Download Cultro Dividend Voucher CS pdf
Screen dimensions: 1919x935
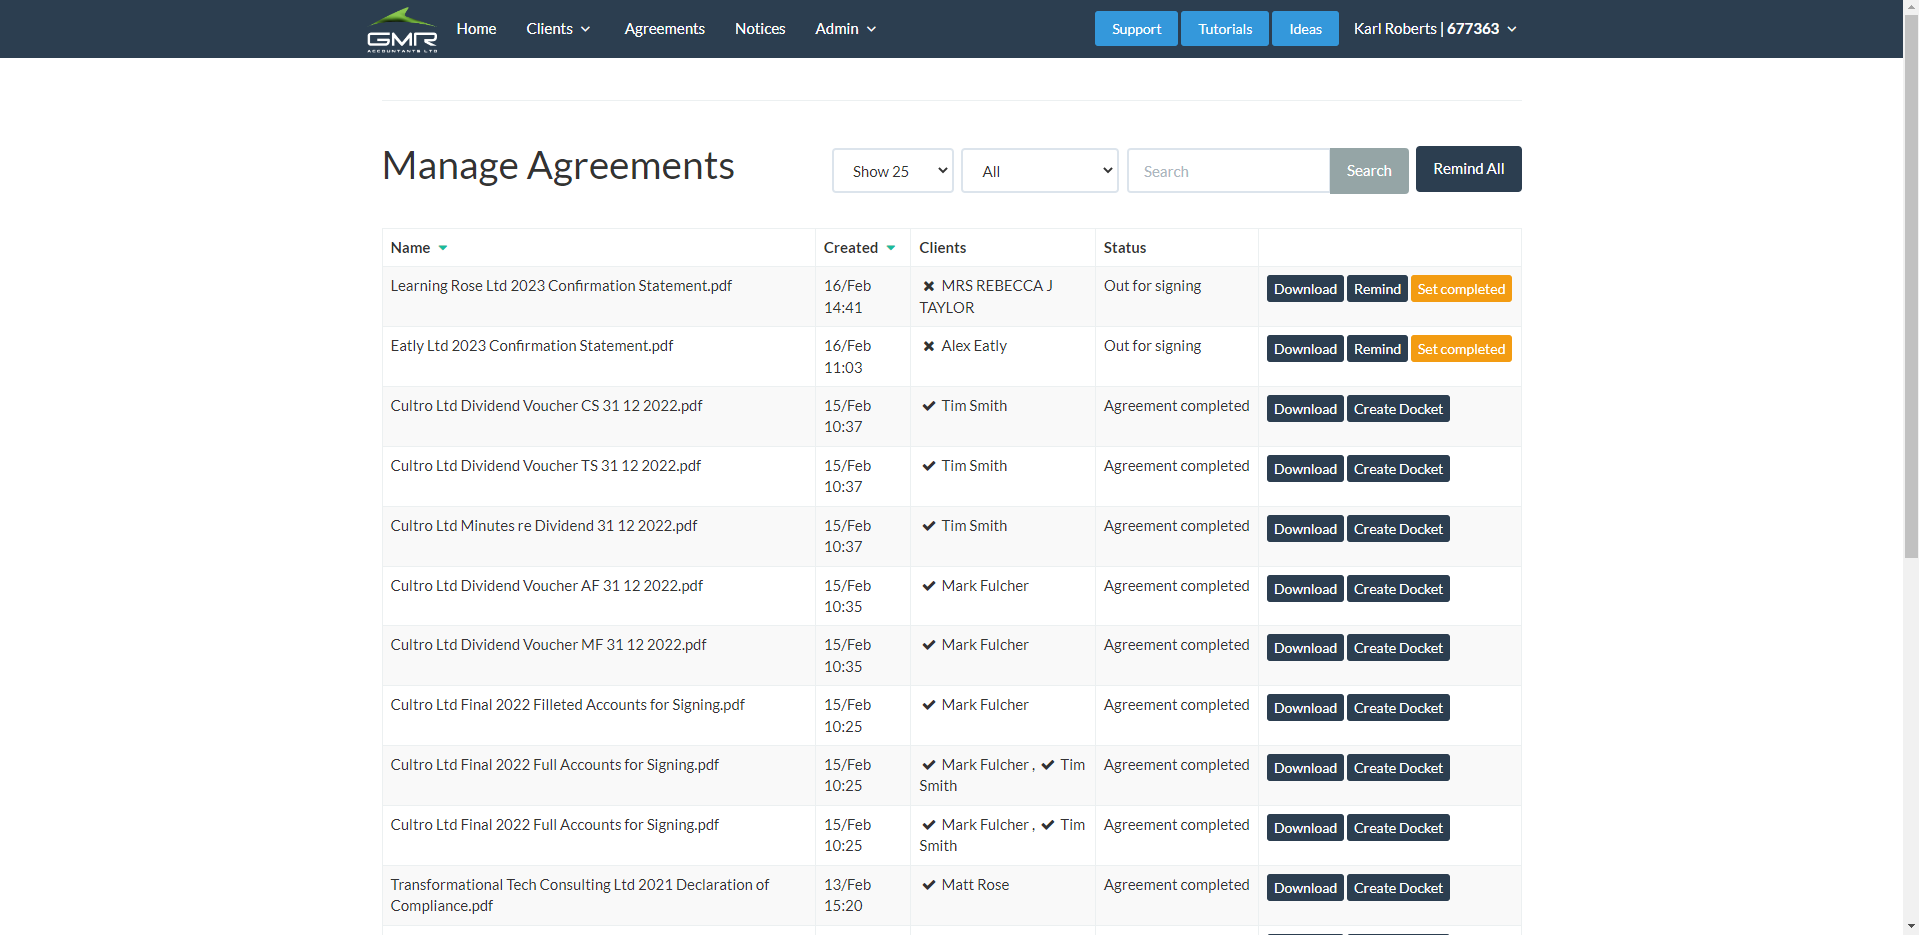1305,409
